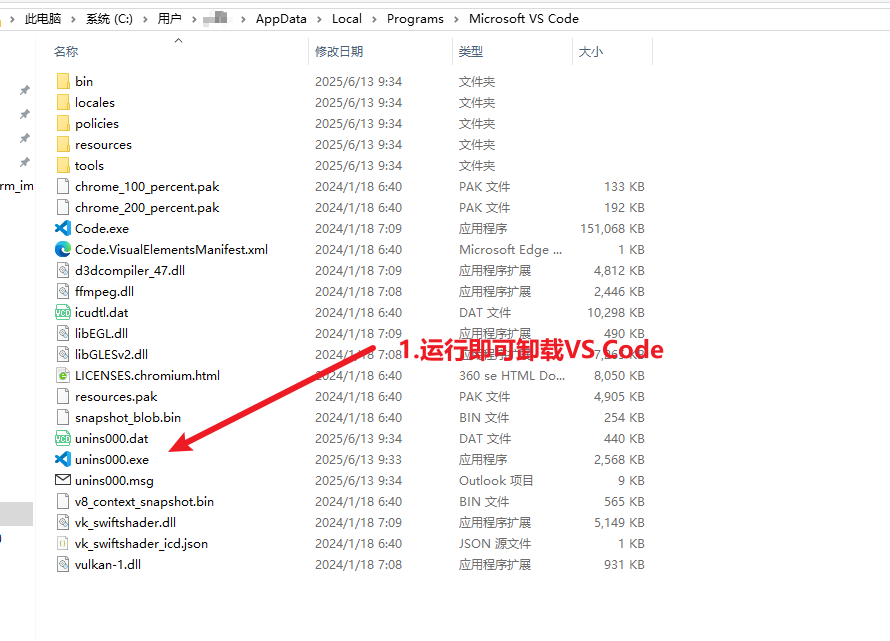This screenshot has width=890, height=641.
Task: Expand the chevron after 此电脑 in address bar
Action: [x=73, y=19]
